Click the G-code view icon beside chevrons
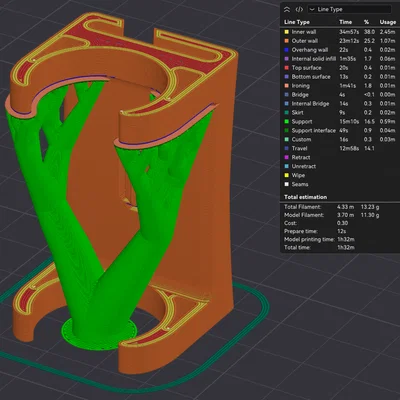 (299, 9)
